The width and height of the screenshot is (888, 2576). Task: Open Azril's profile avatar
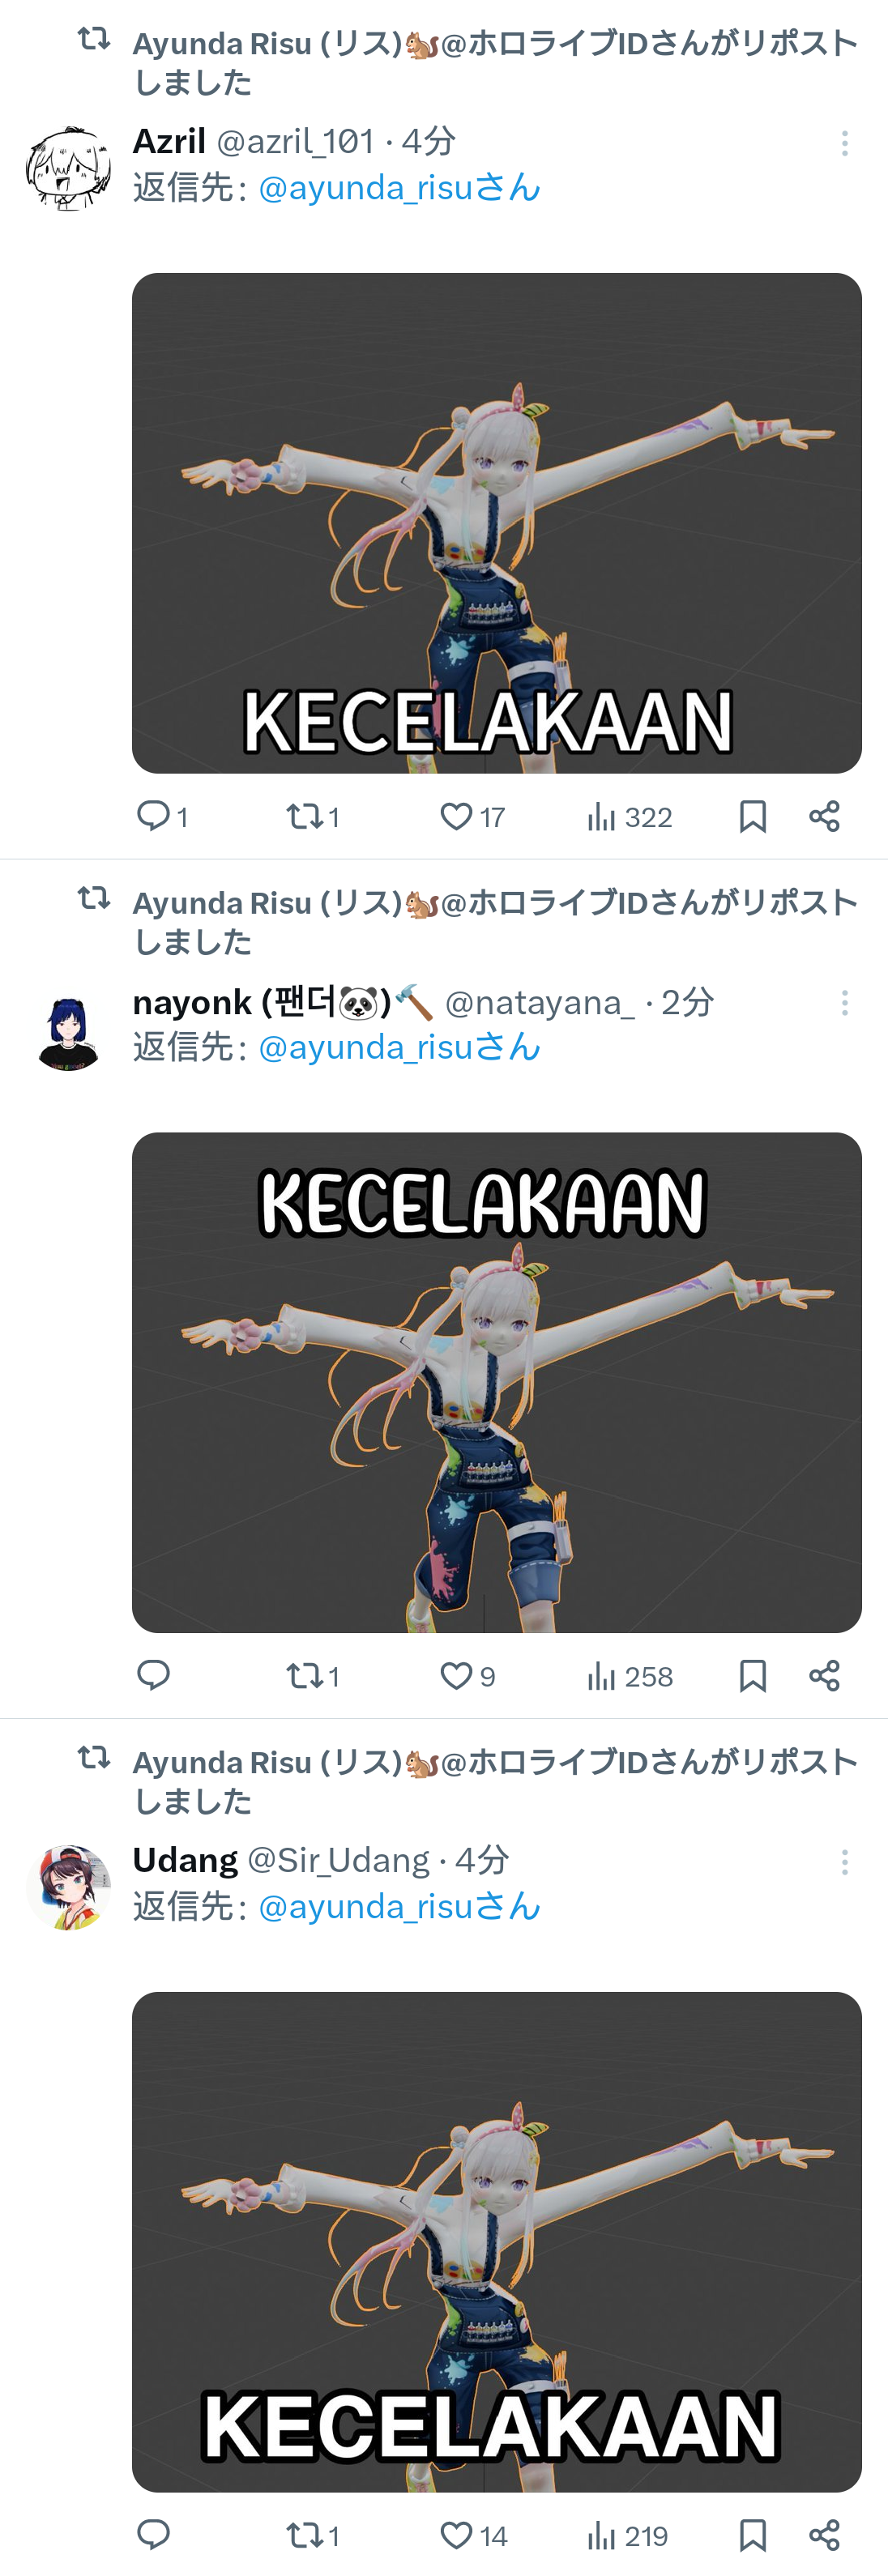pos(68,168)
